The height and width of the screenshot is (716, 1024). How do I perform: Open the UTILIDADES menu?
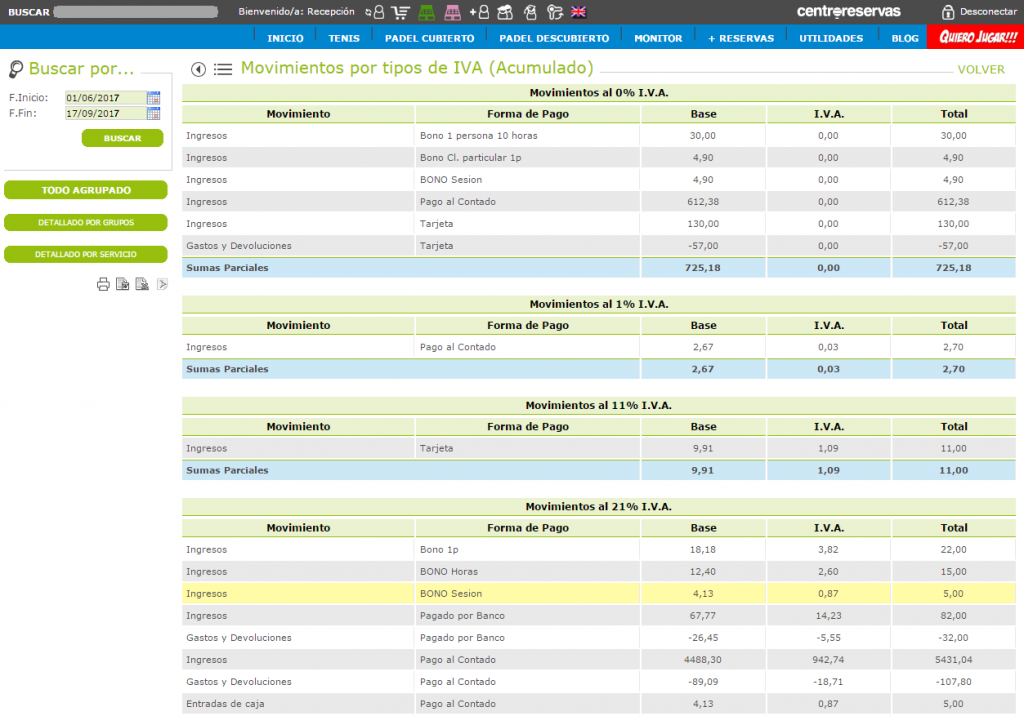[x=831, y=39]
